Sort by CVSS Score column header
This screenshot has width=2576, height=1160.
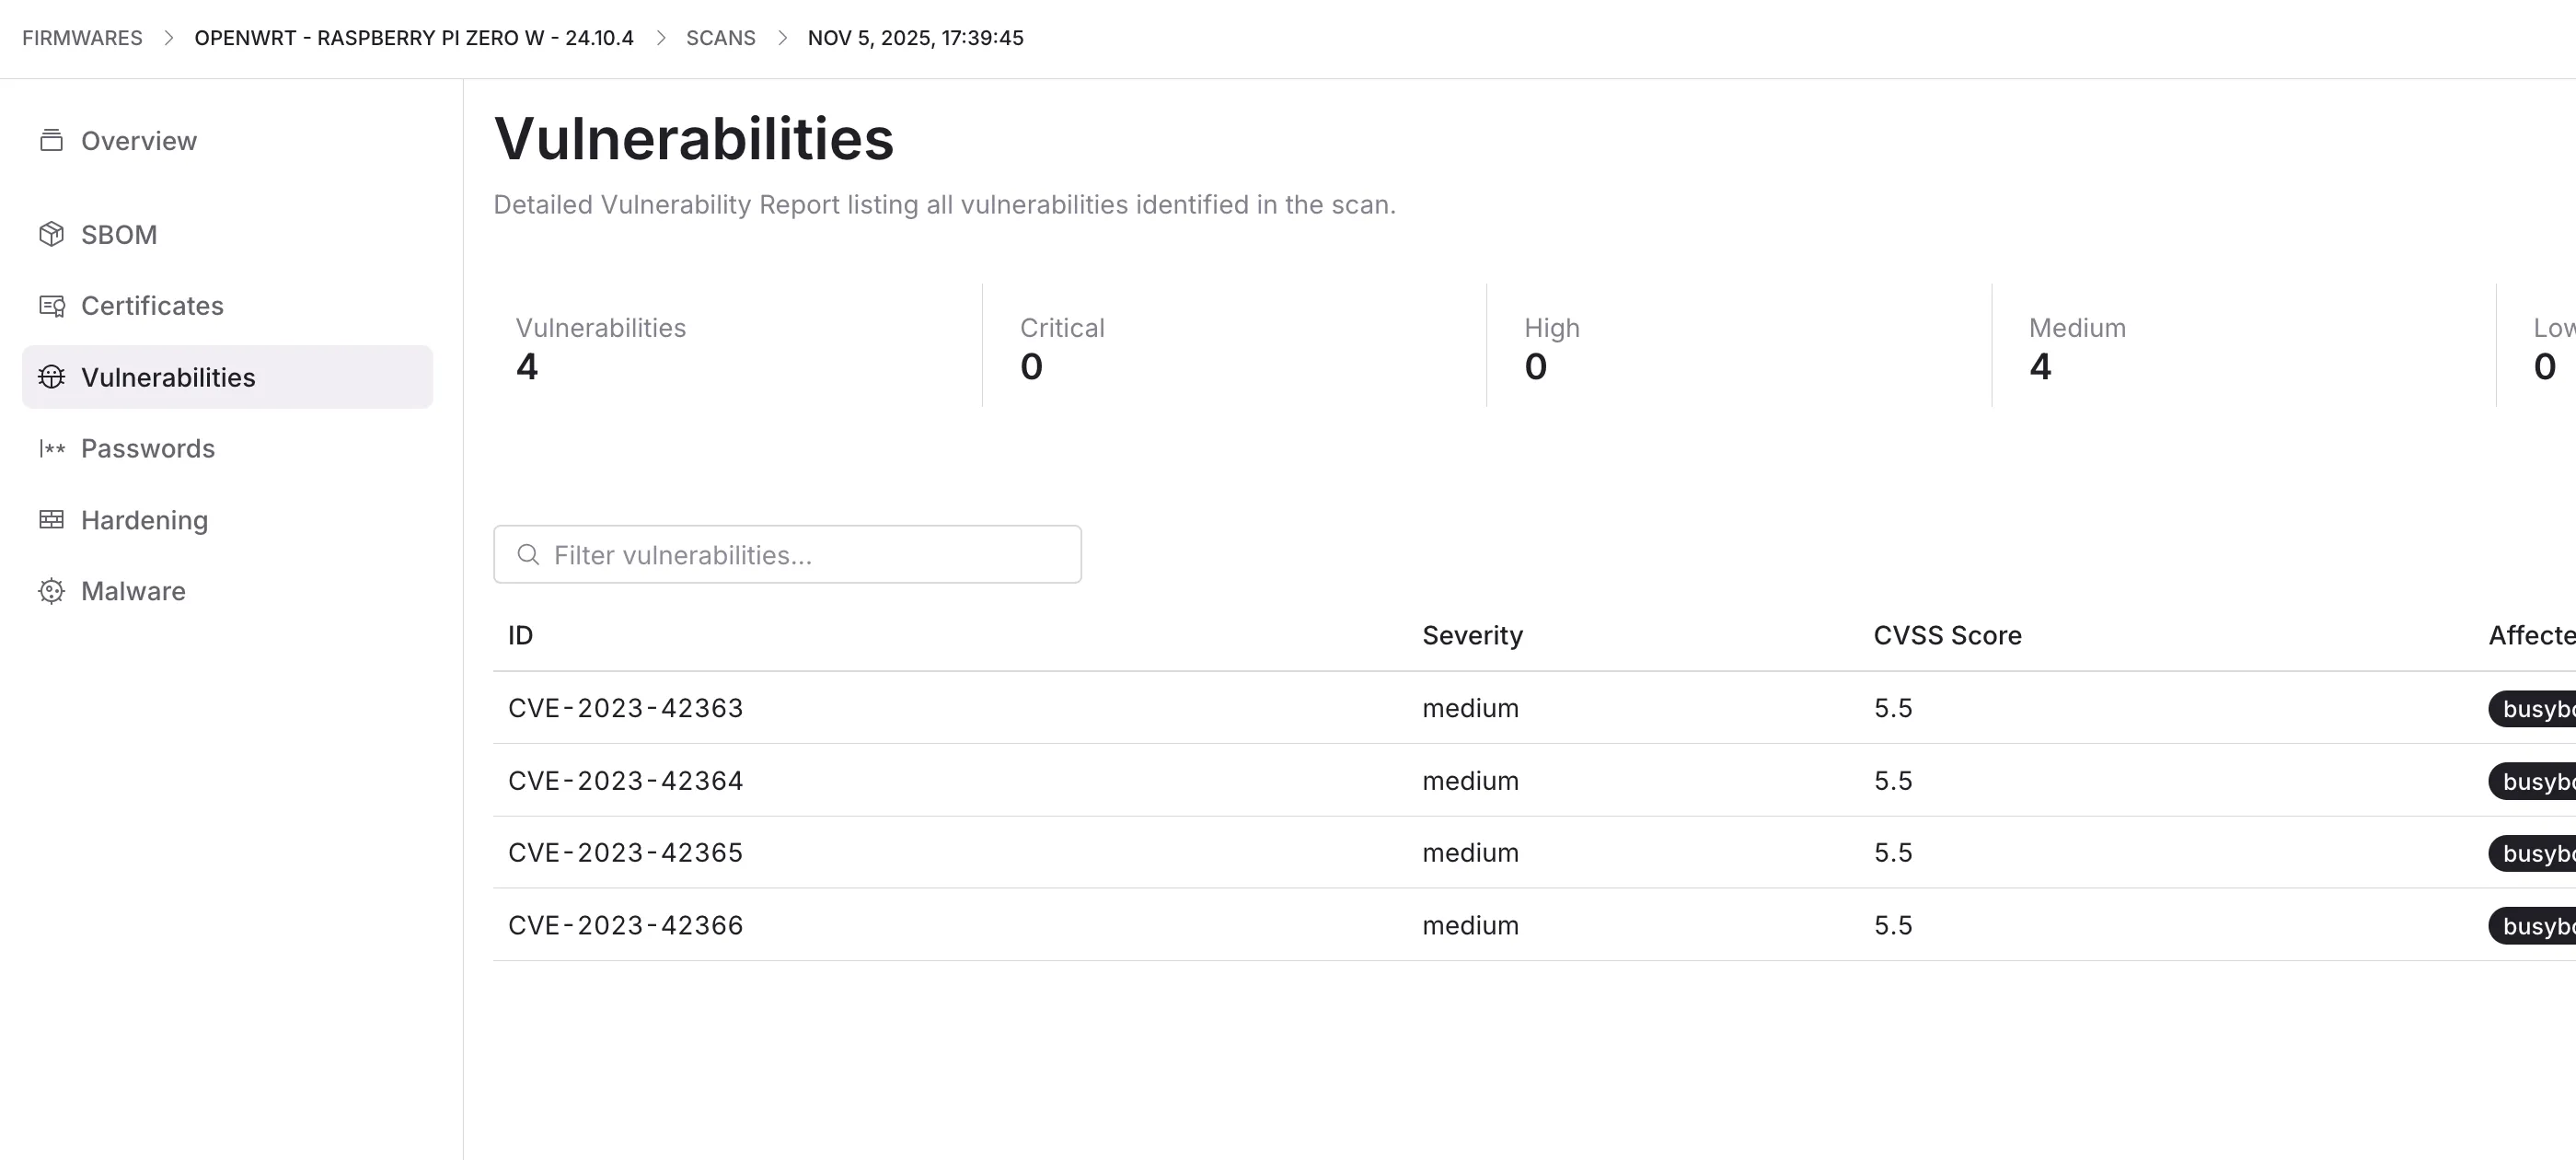(x=1947, y=636)
